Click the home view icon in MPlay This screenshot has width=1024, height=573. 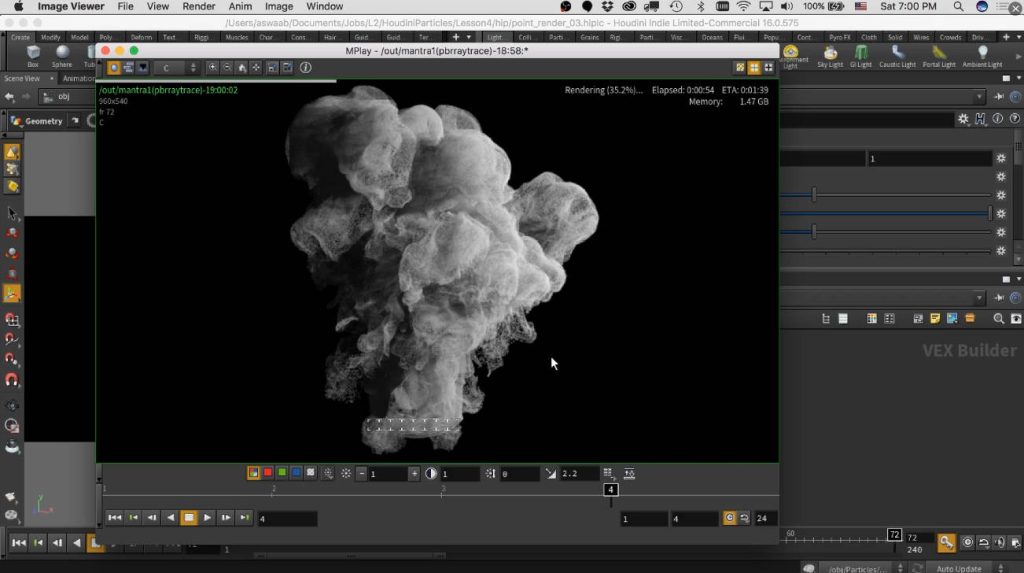[242, 67]
